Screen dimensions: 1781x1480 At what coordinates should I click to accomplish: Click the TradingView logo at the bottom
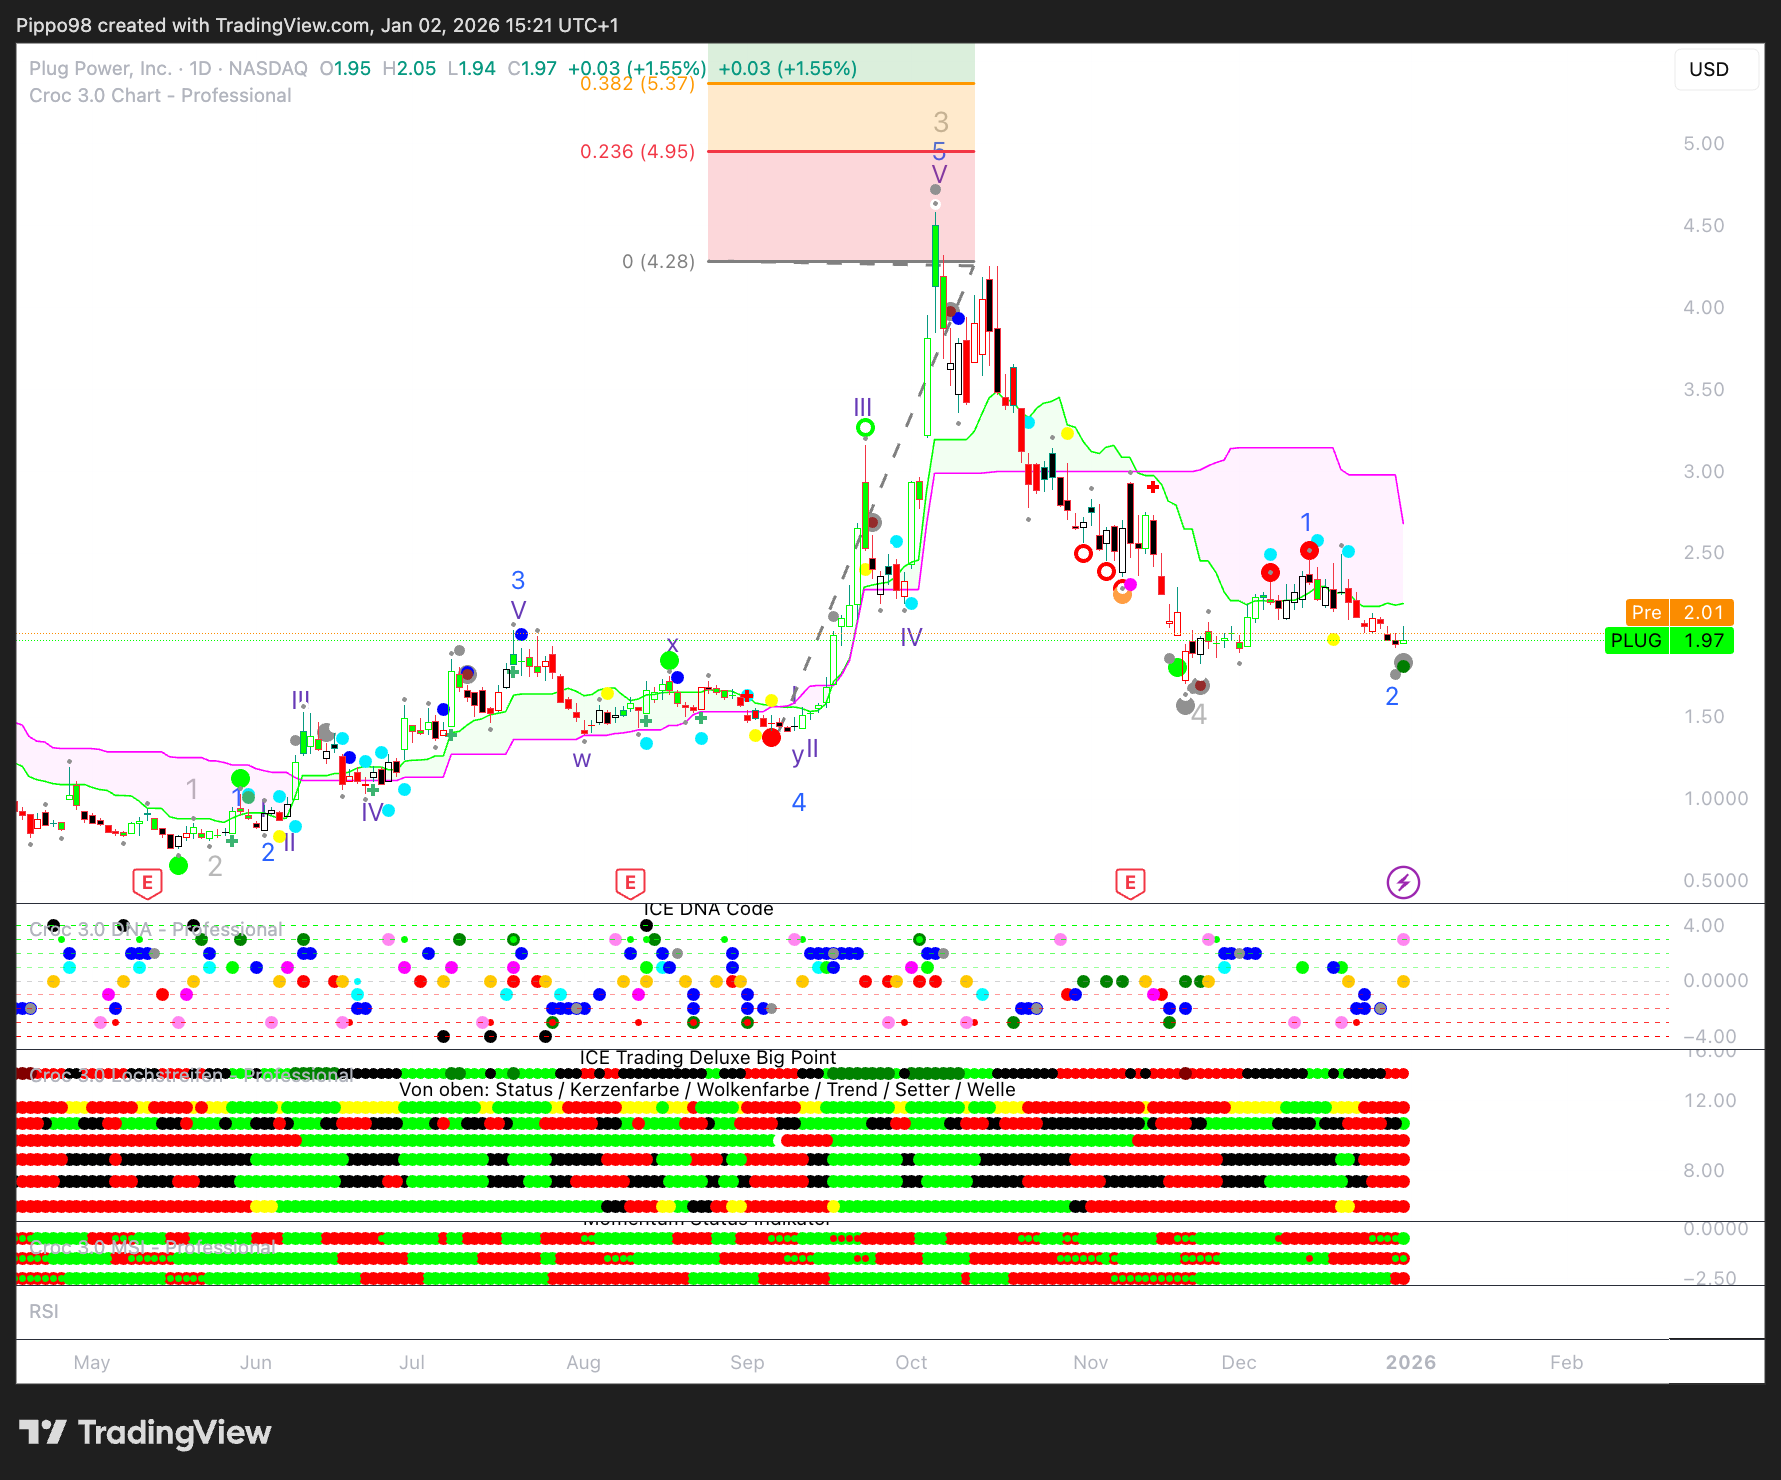[145, 1432]
